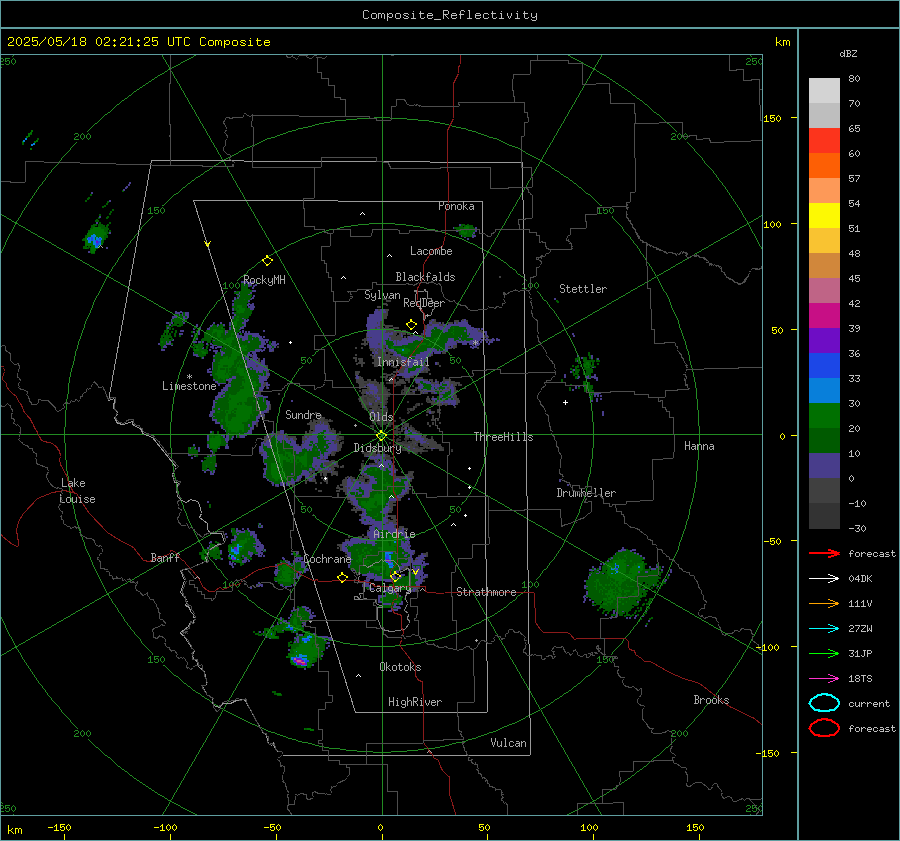This screenshot has width=900, height=841.
Task: Click the ThreeHills city label
Action: tap(503, 437)
